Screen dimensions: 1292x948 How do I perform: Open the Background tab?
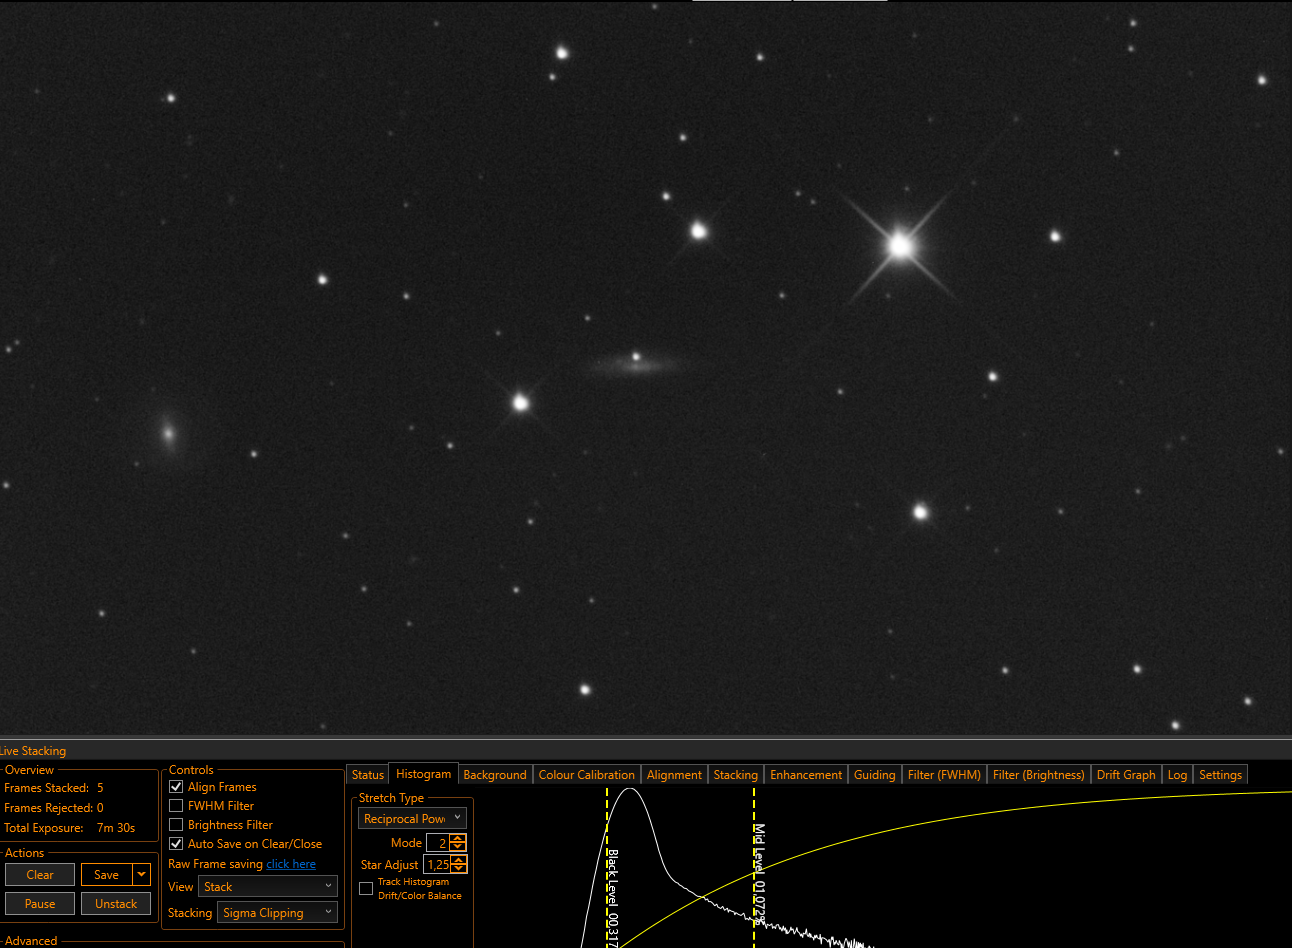pyautogui.click(x=495, y=775)
